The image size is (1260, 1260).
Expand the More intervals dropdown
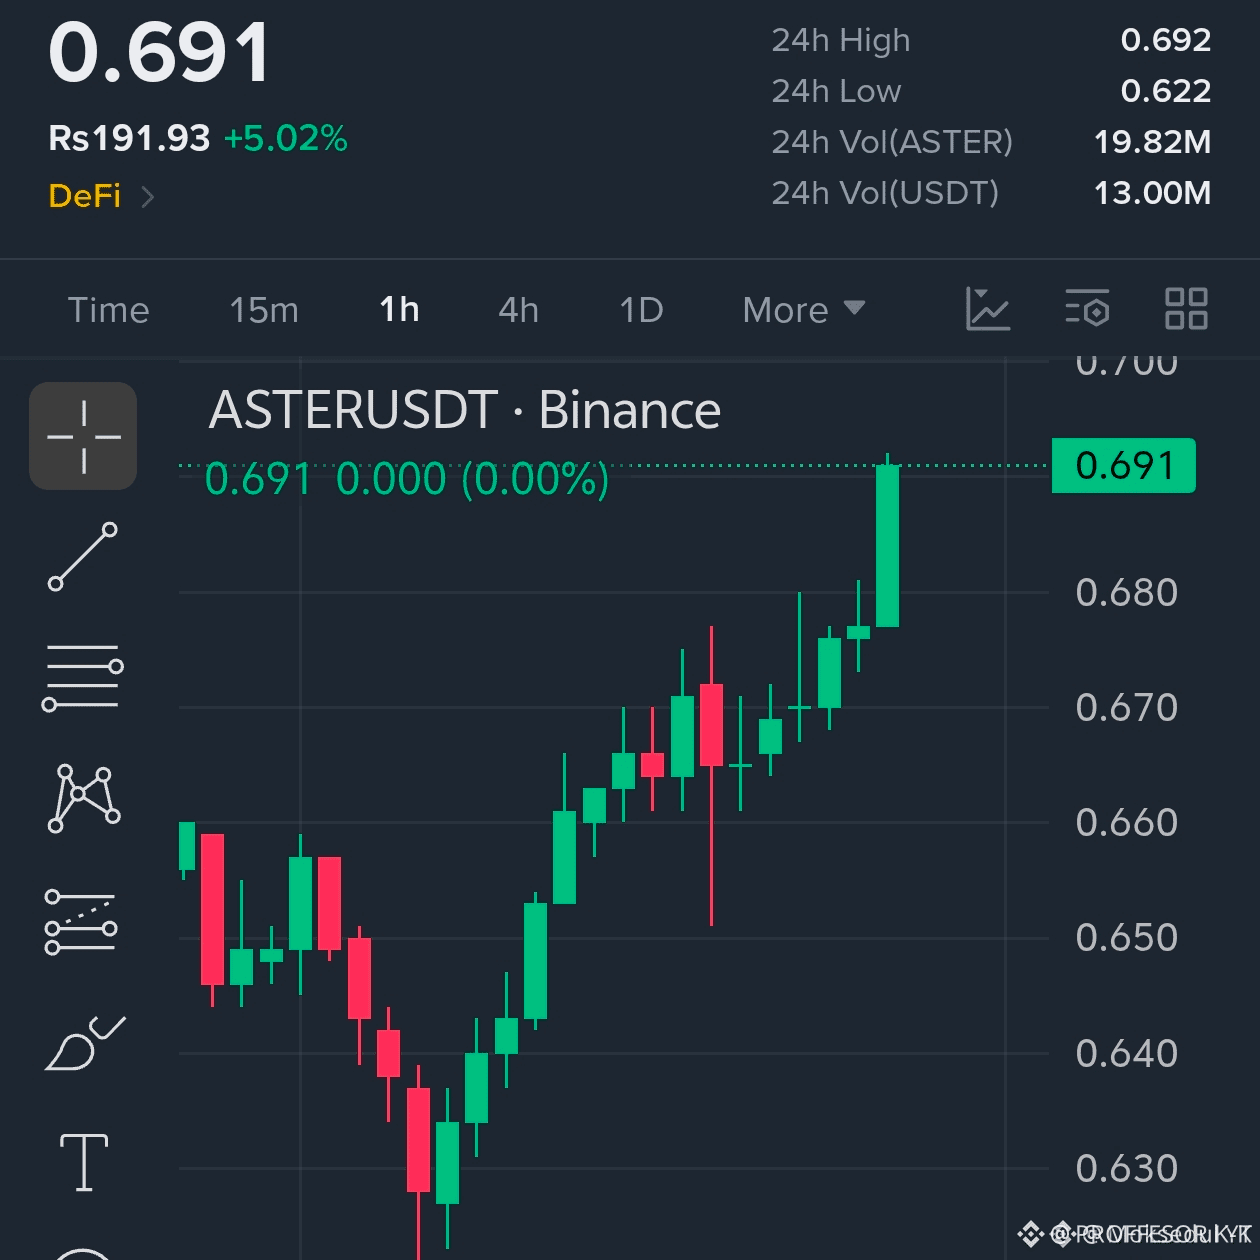[804, 310]
